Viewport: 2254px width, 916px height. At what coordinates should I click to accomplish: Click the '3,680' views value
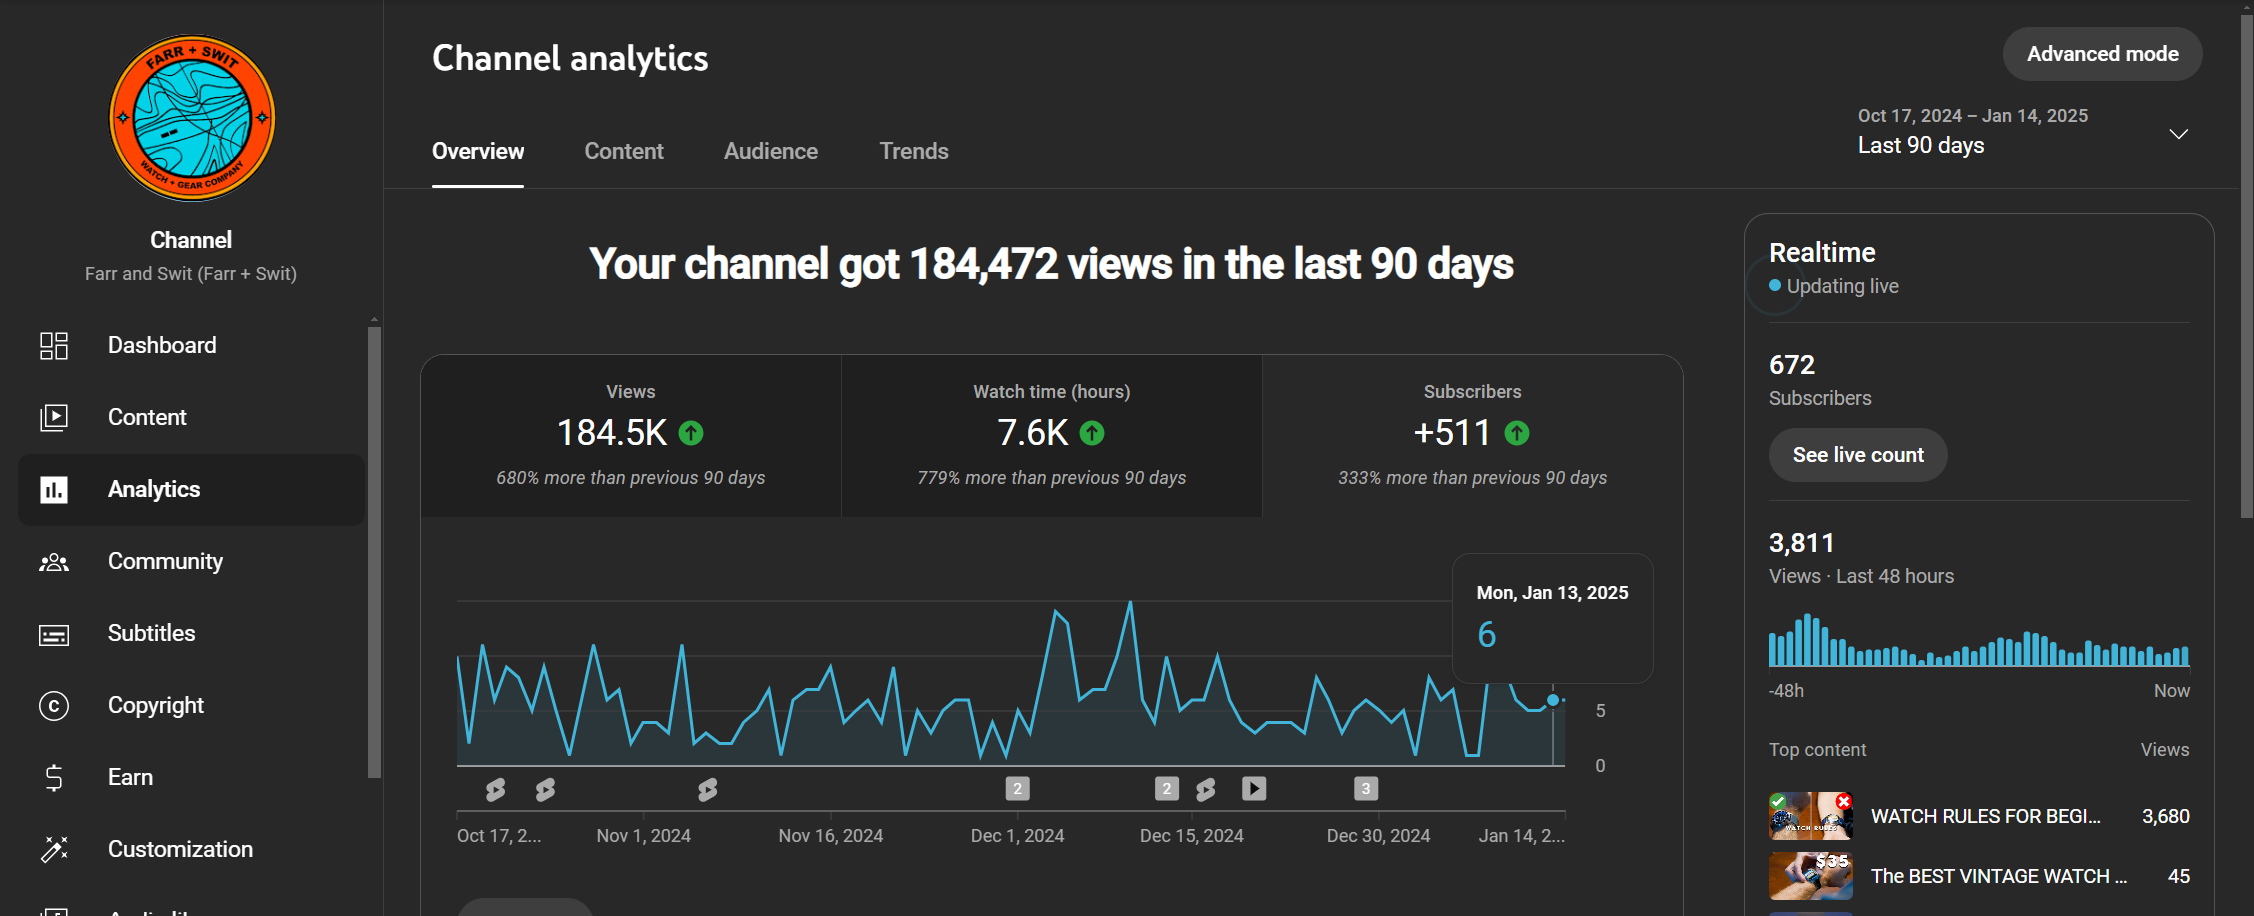(x=2166, y=817)
